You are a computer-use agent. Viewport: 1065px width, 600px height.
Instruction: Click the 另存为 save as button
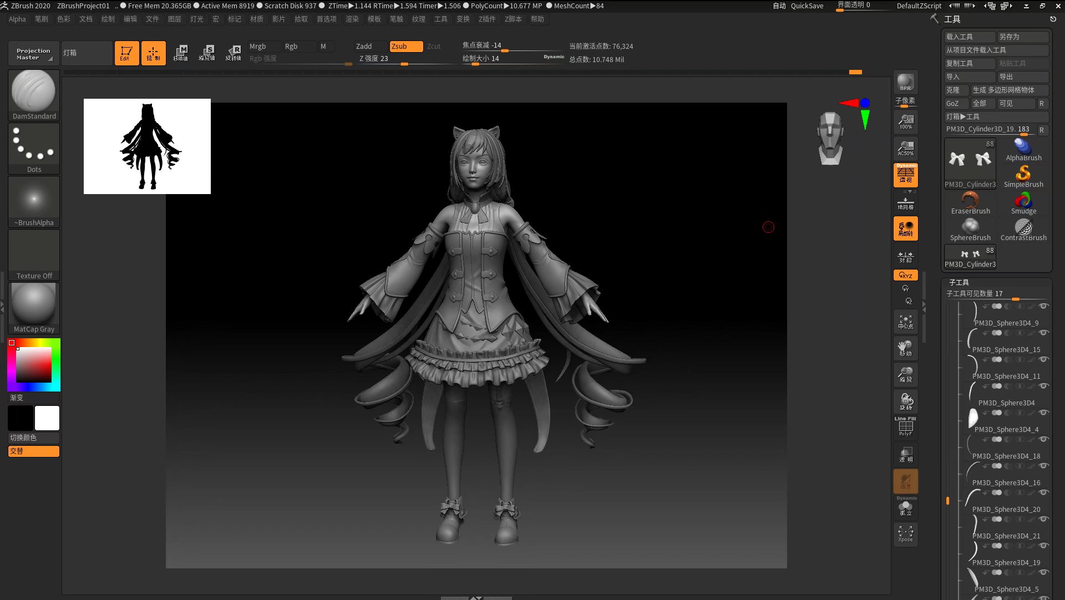point(1022,37)
